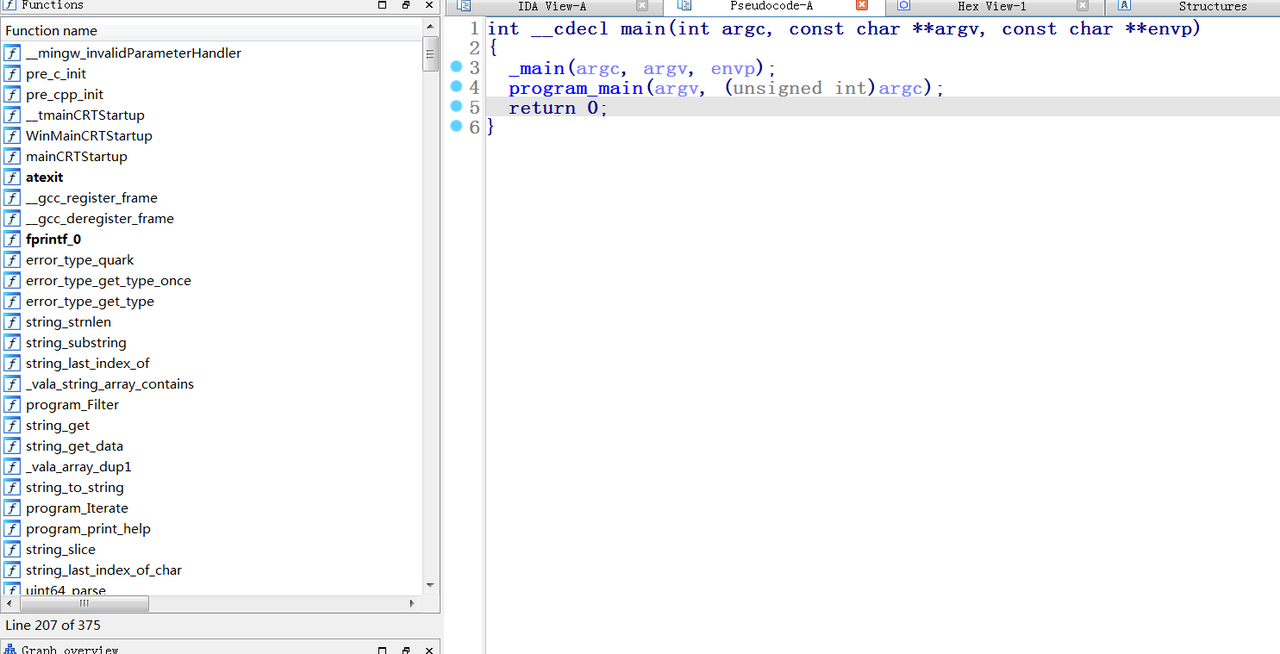This screenshot has width=1280, height=654.
Task: Select pre_cpp_init in the Functions list
Action: point(64,94)
